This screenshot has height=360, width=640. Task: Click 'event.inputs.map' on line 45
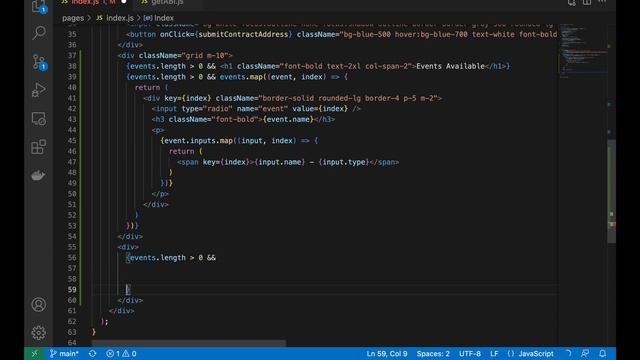tap(198, 140)
